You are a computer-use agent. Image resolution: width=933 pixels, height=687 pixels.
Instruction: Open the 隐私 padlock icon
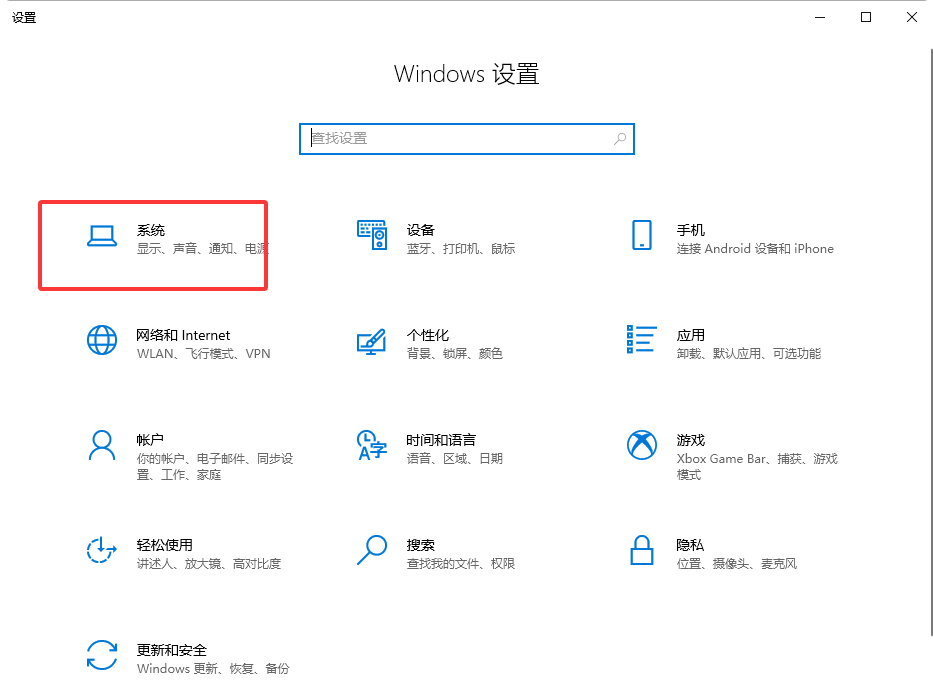641,550
